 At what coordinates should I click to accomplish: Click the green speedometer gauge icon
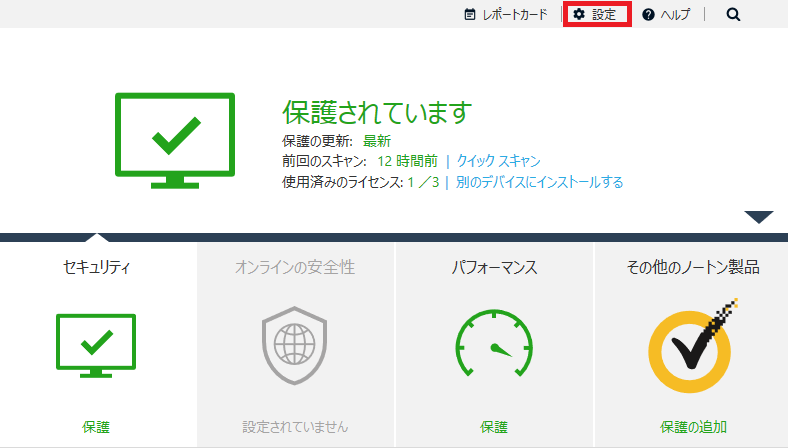pyautogui.click(x=494, y=343)
